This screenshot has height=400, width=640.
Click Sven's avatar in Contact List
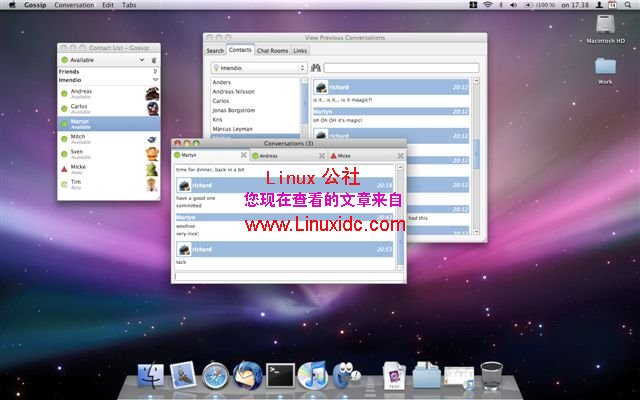152,154
